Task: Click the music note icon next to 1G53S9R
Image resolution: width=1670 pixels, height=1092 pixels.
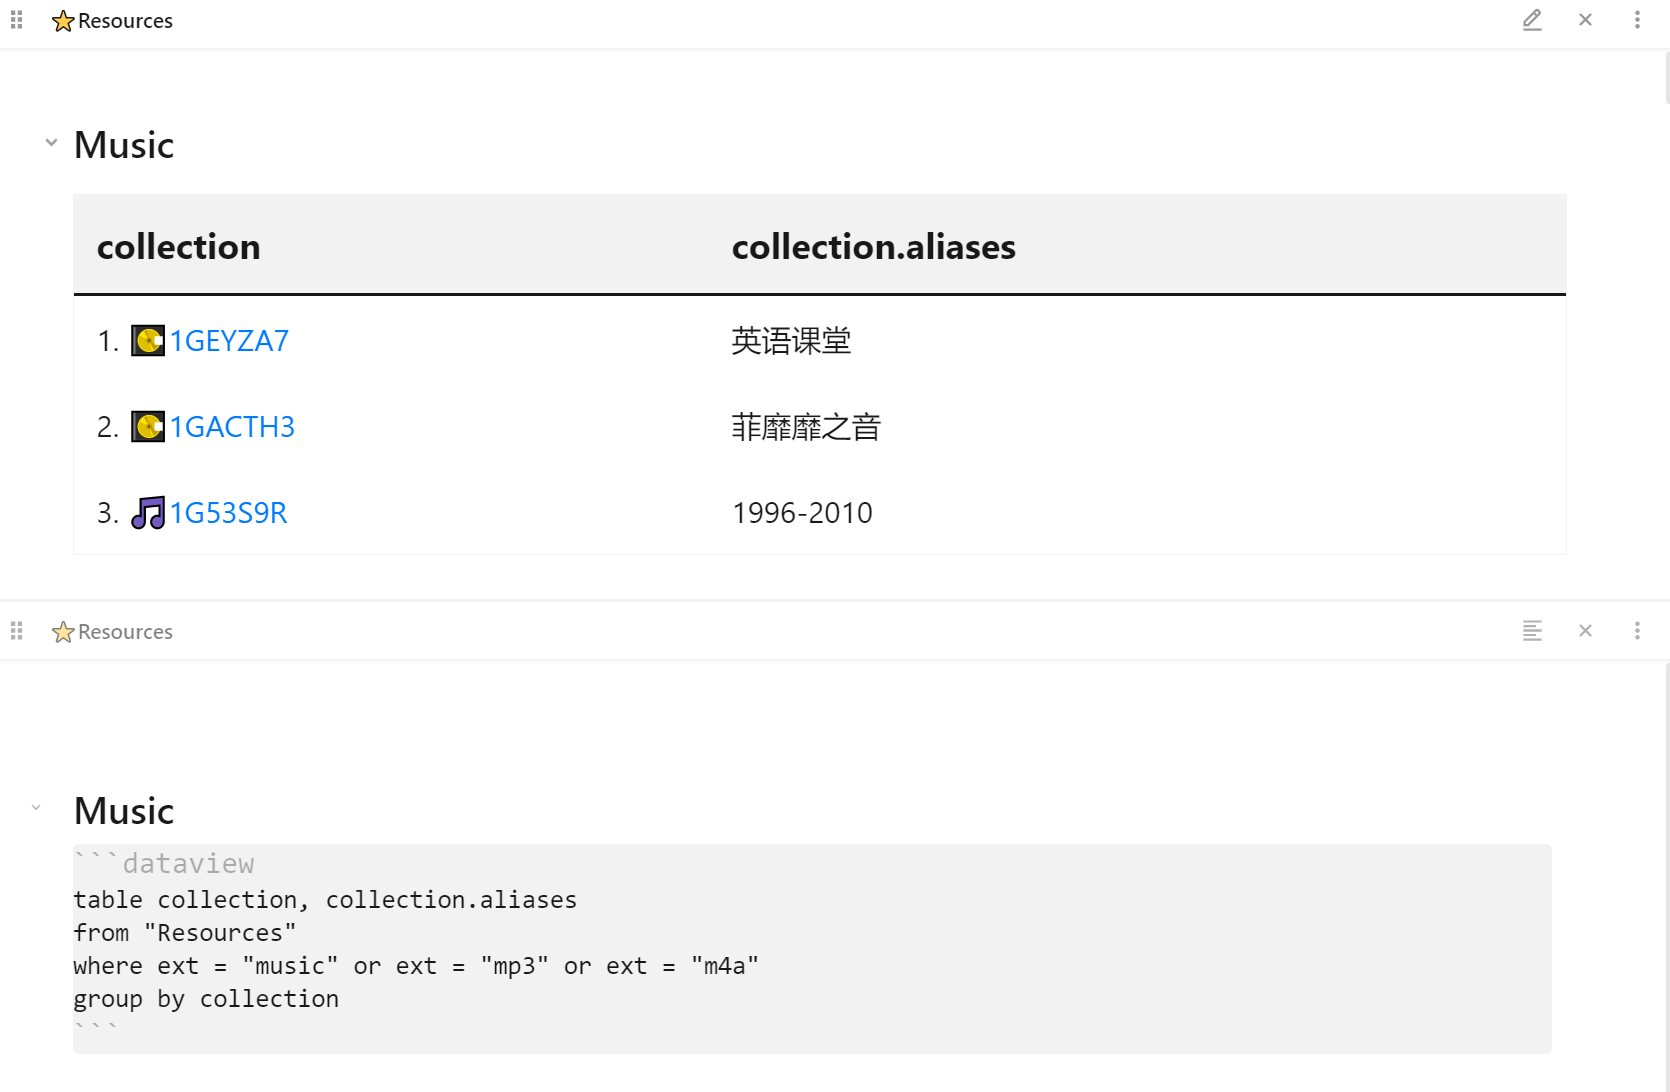Action: 148,512
